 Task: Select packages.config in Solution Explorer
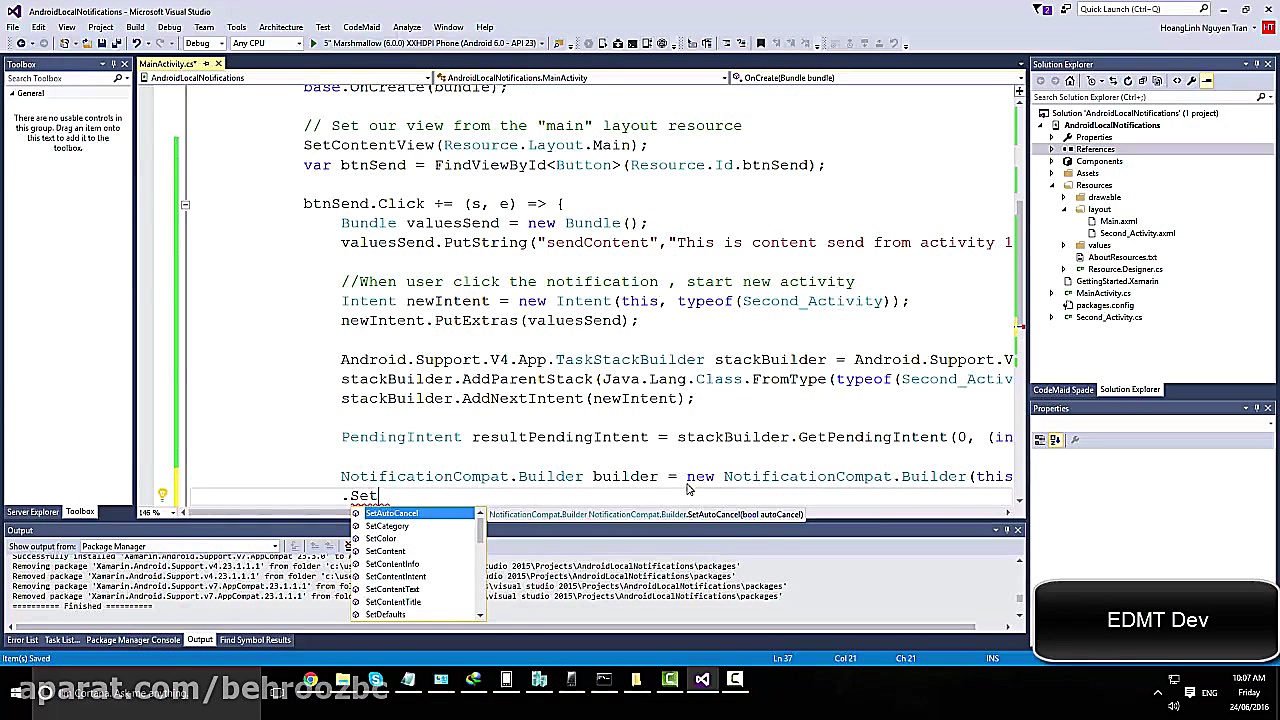[1105, 305]
